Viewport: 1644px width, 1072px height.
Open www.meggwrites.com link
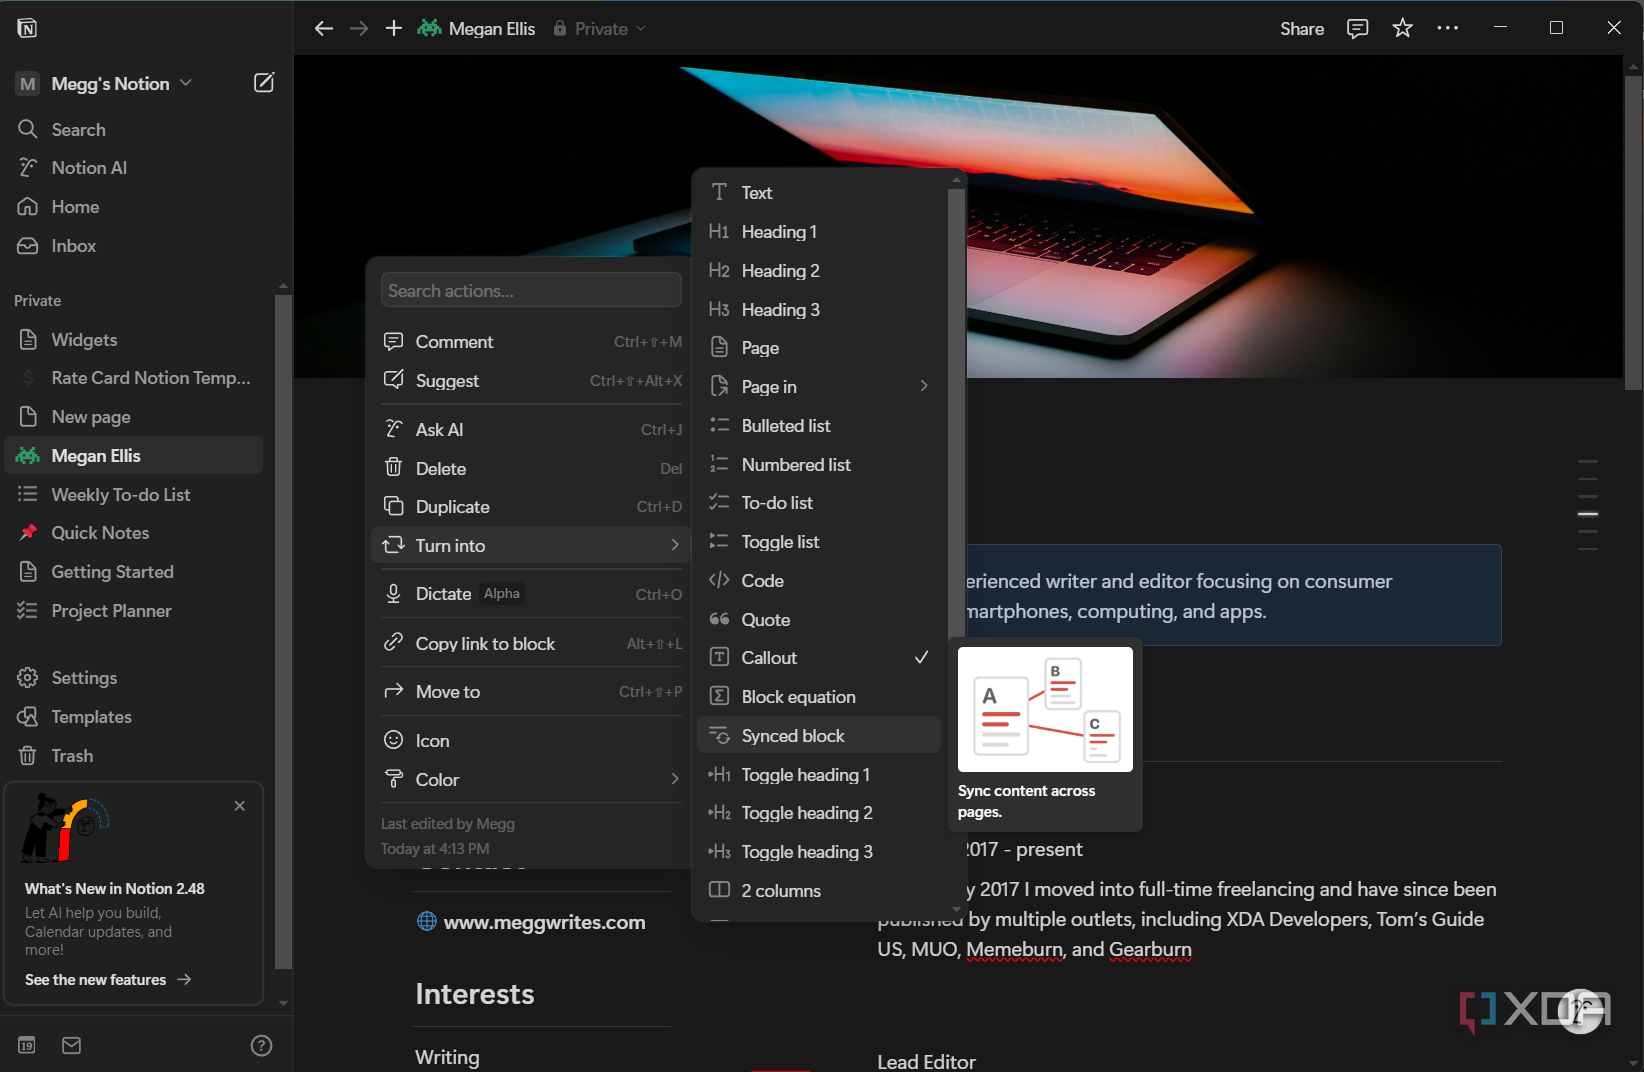click(x=544, y=922)
